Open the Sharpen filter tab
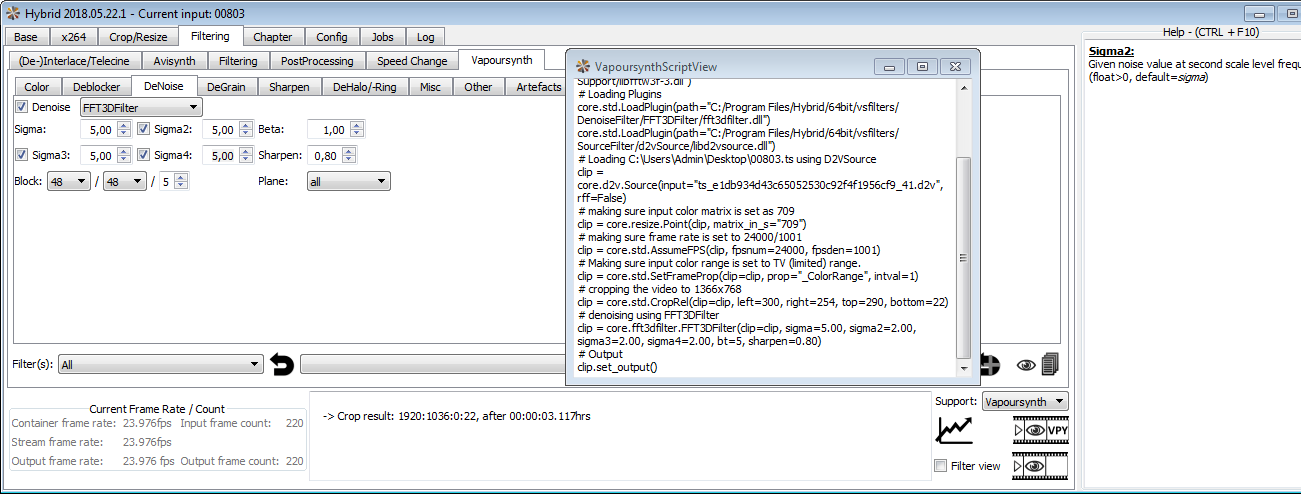This screenshot has height=494, width=1301. pos(289,87)
